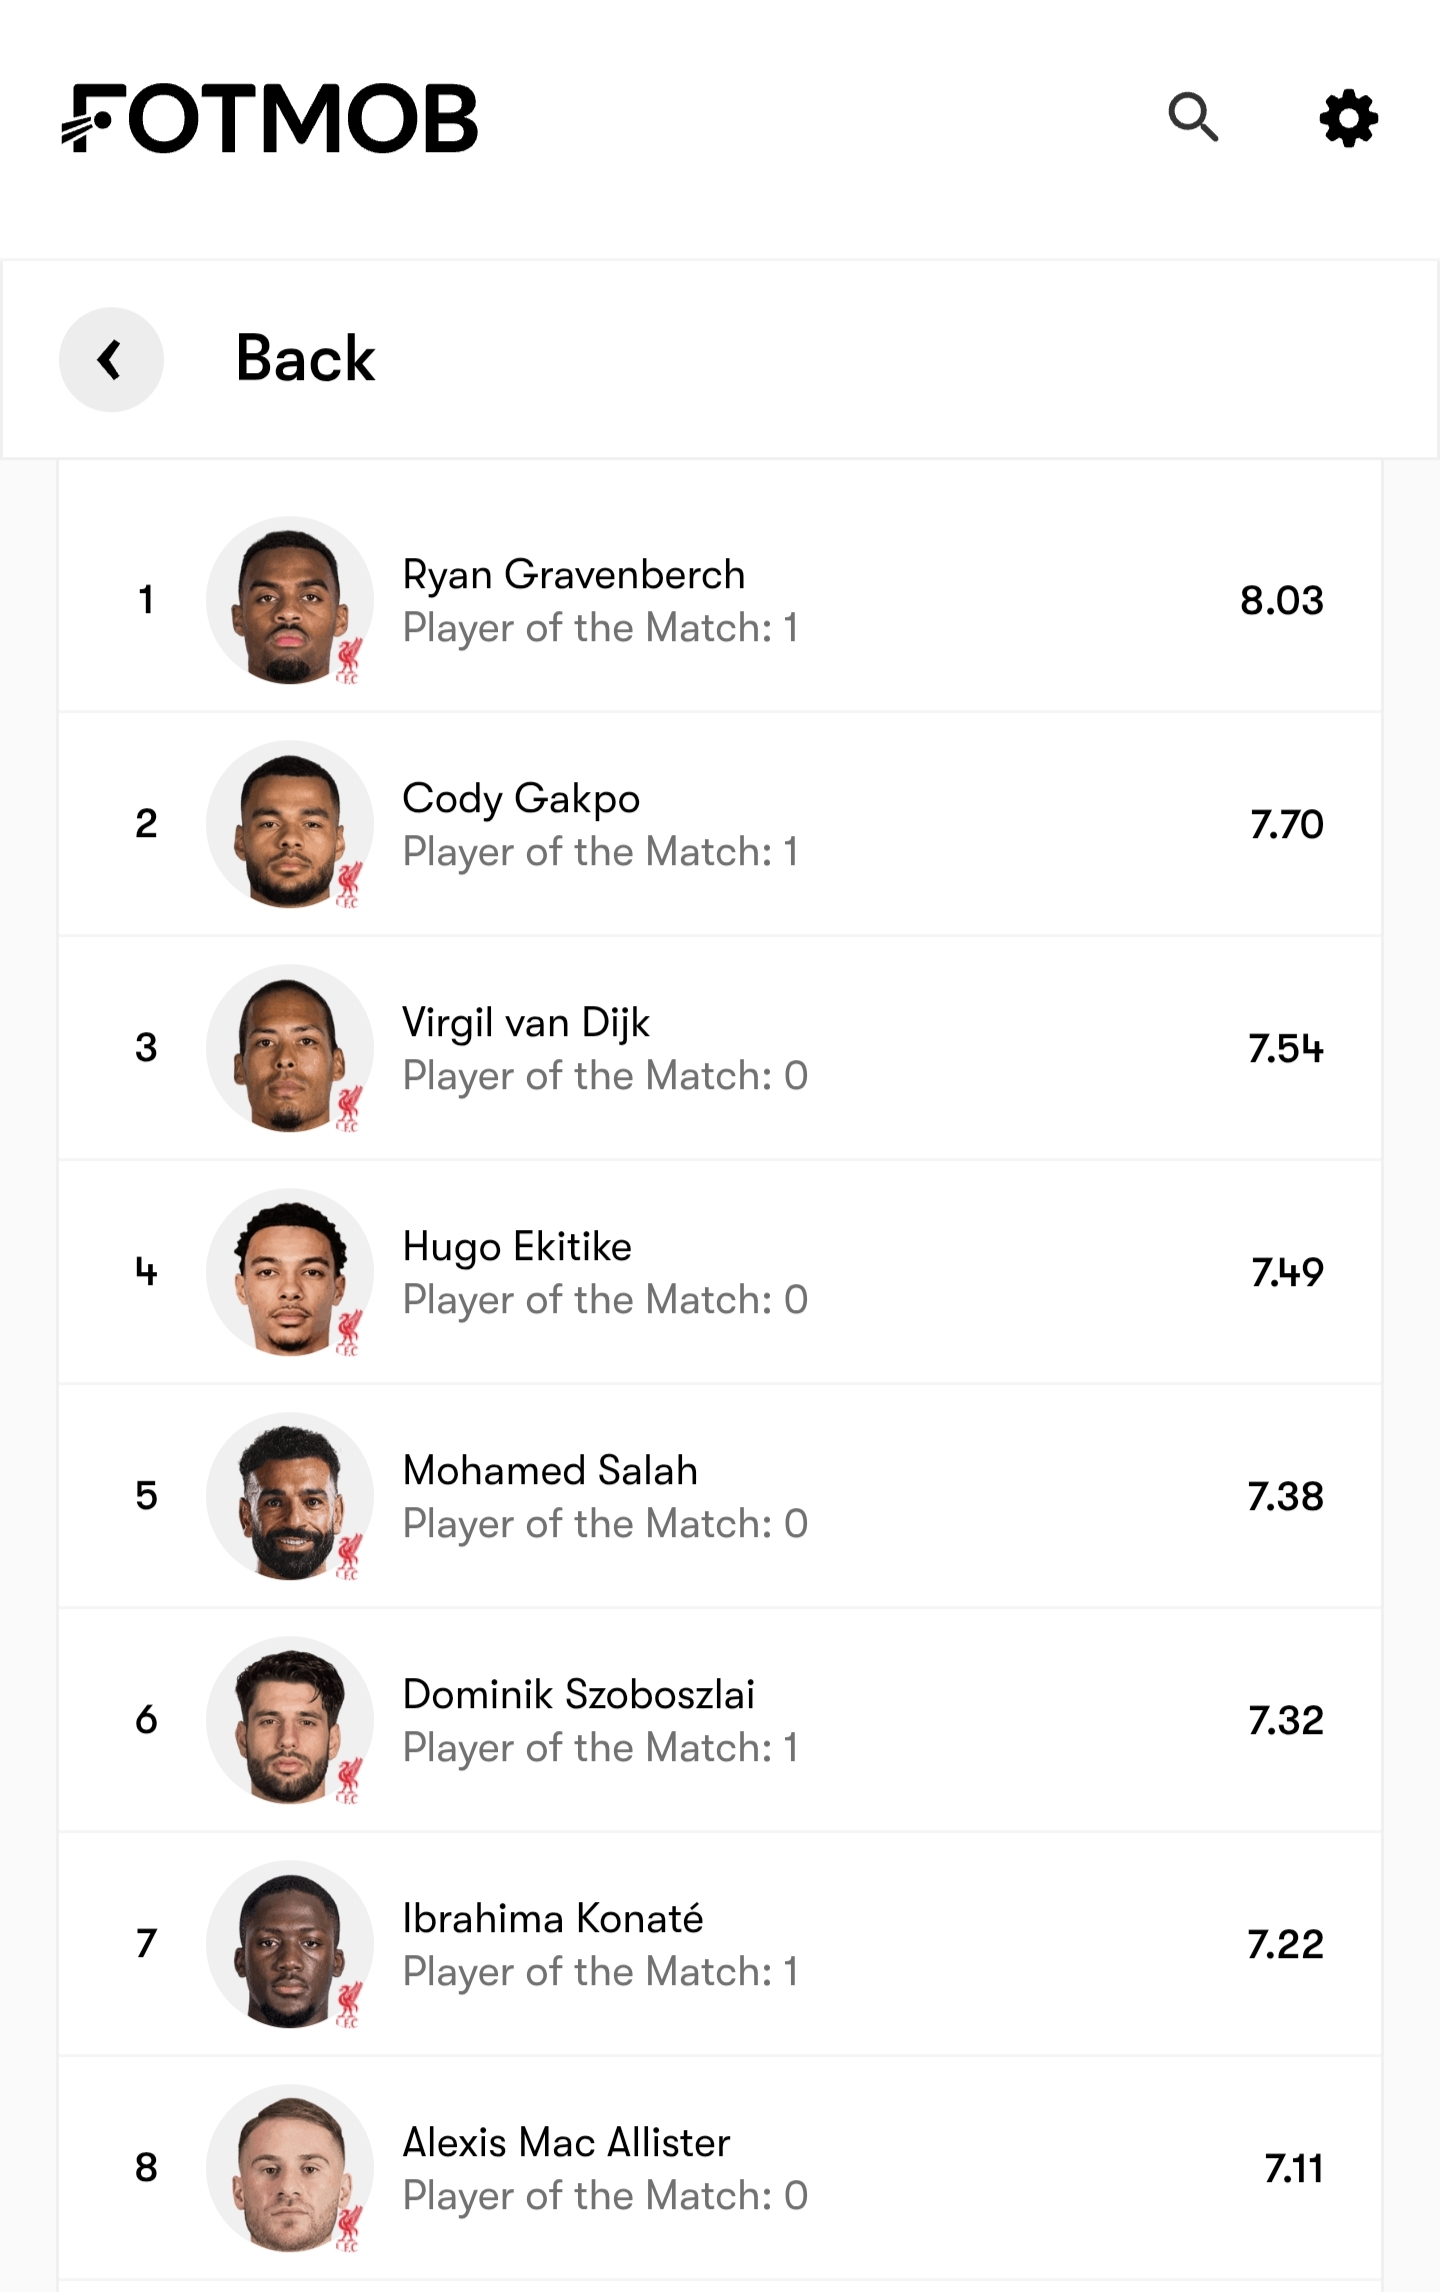Click the Cody Gakpo name
Image resolution: width=1440 pixels, height=2292 pixels.
[520, 799]
